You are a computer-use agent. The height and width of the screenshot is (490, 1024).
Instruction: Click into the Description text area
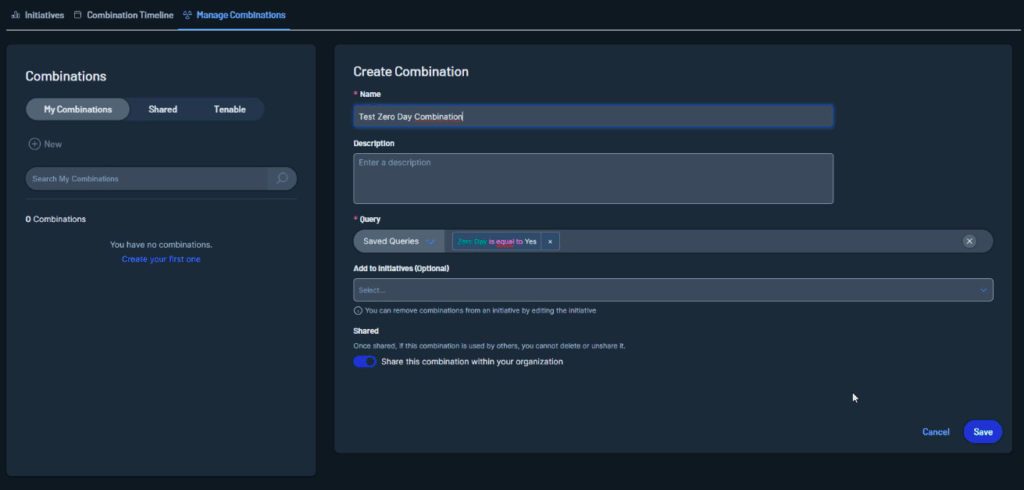593,178
